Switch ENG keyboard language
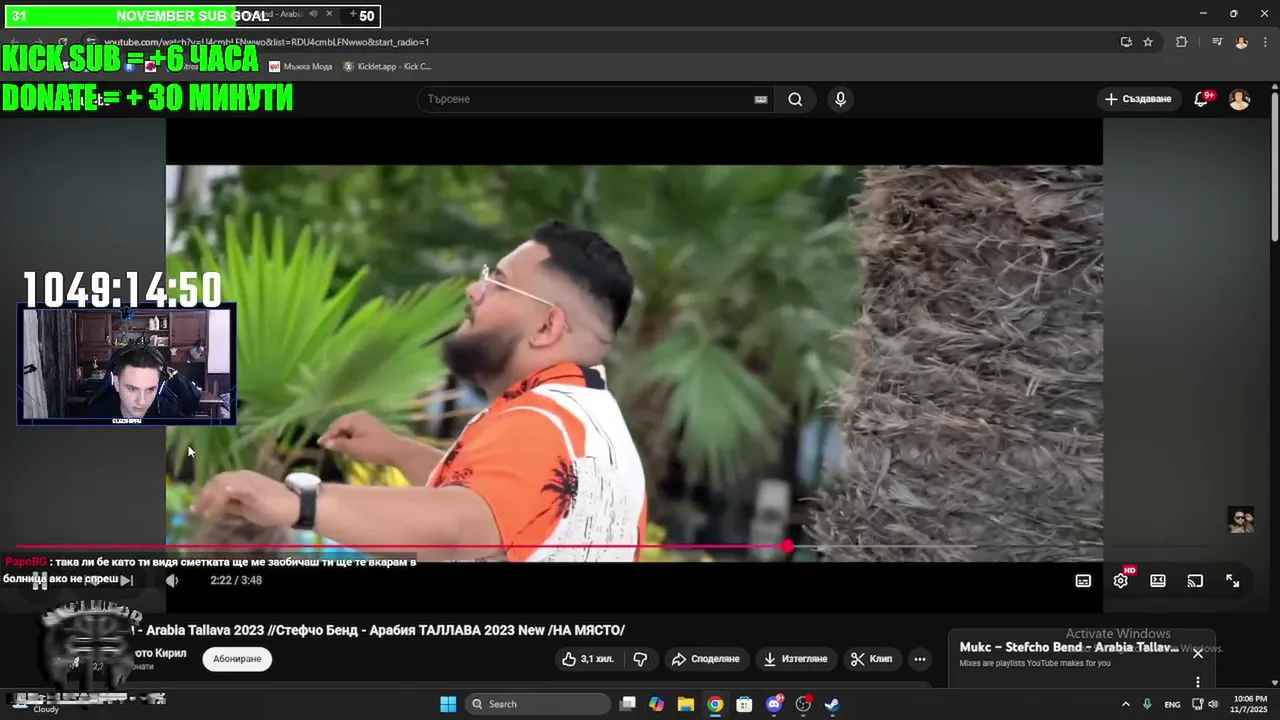Image resolution: width=1280 pixels, height=720 pixels. [x=1172, y=704]
